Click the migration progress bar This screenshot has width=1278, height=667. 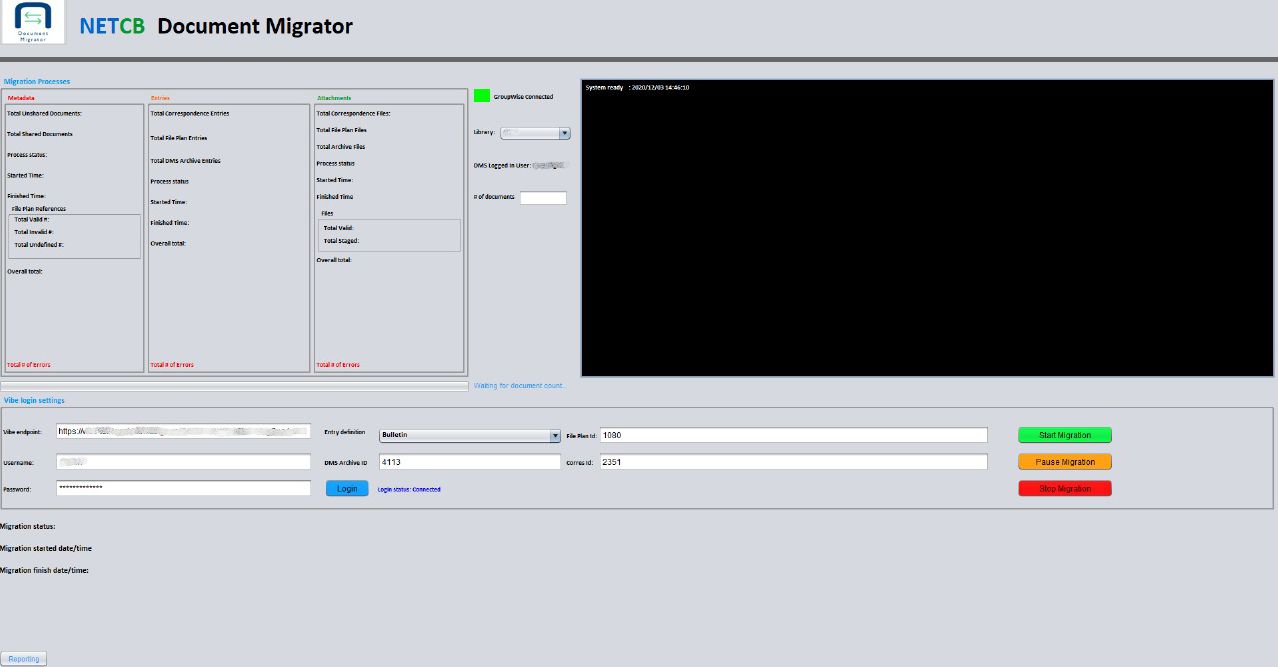(234, 385)
